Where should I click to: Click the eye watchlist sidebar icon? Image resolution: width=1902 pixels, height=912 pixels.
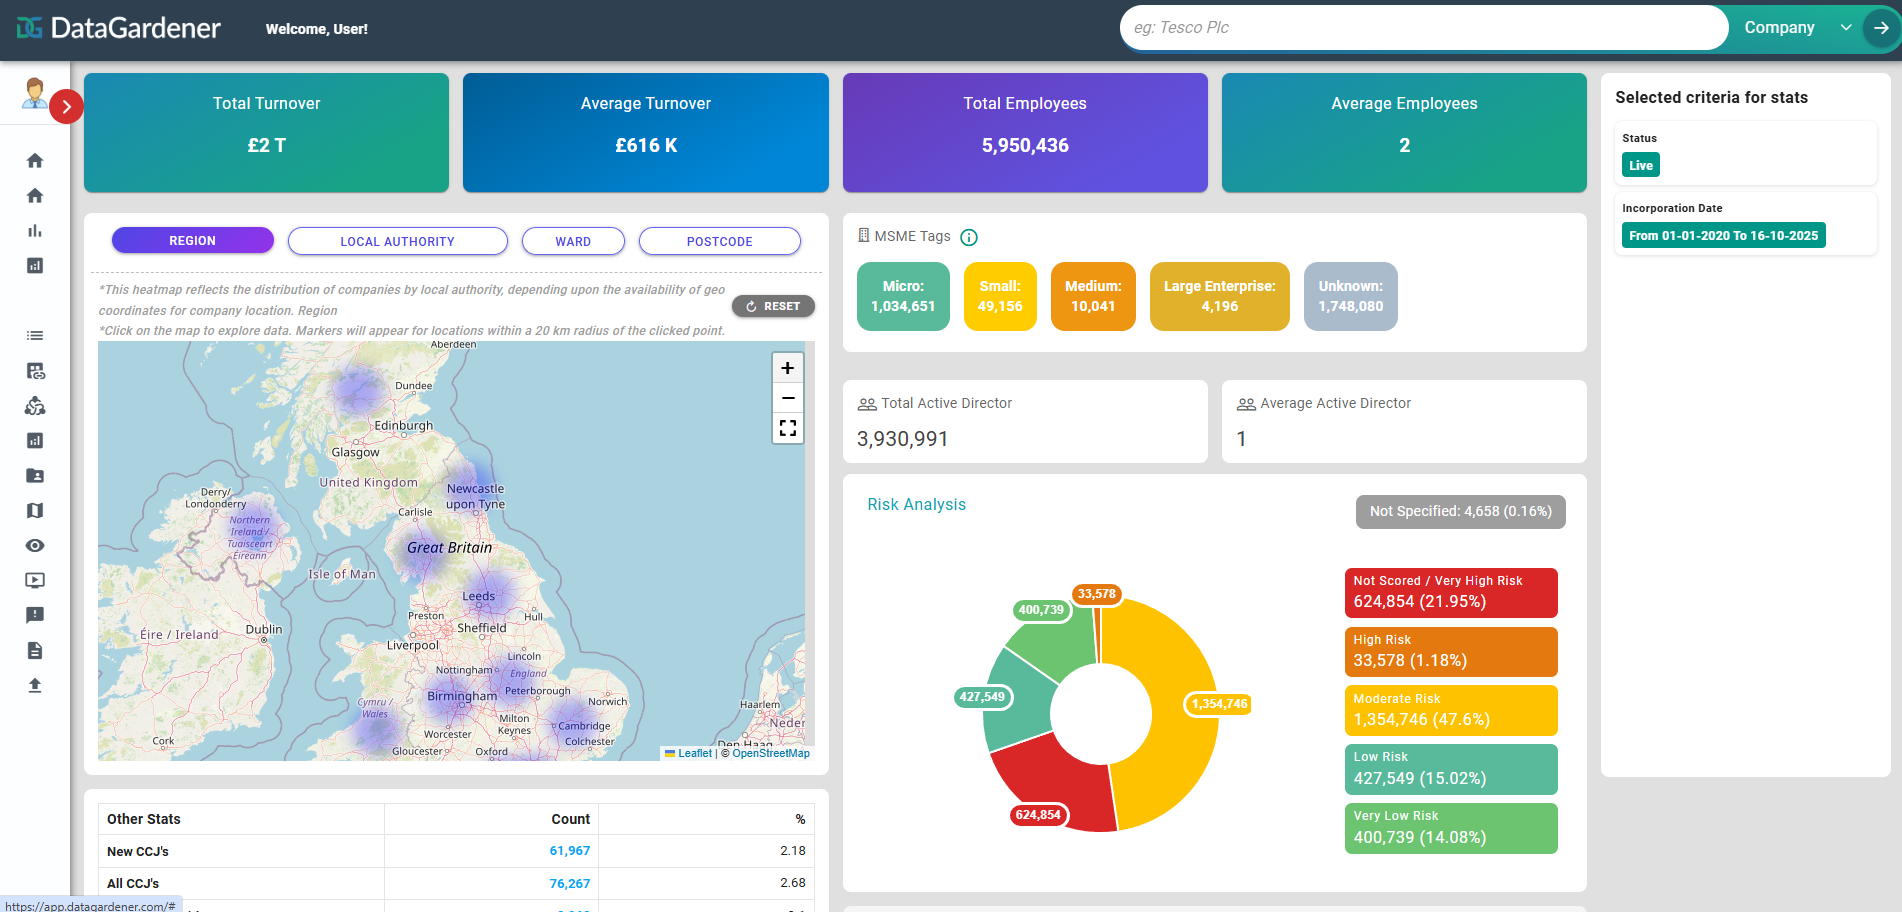(x=35, y=546)
